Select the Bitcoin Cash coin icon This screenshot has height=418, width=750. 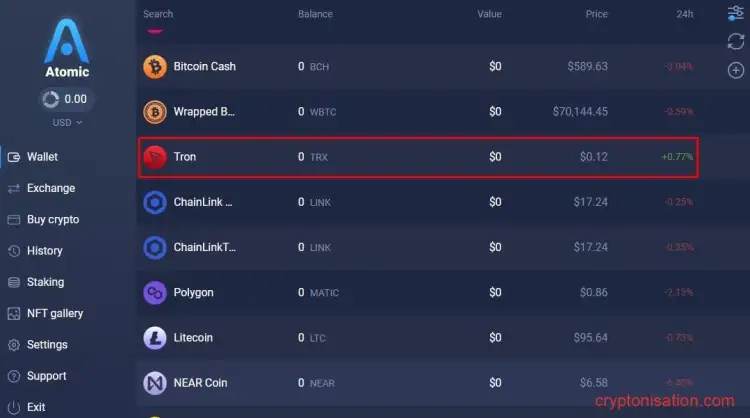coord(155,66)
